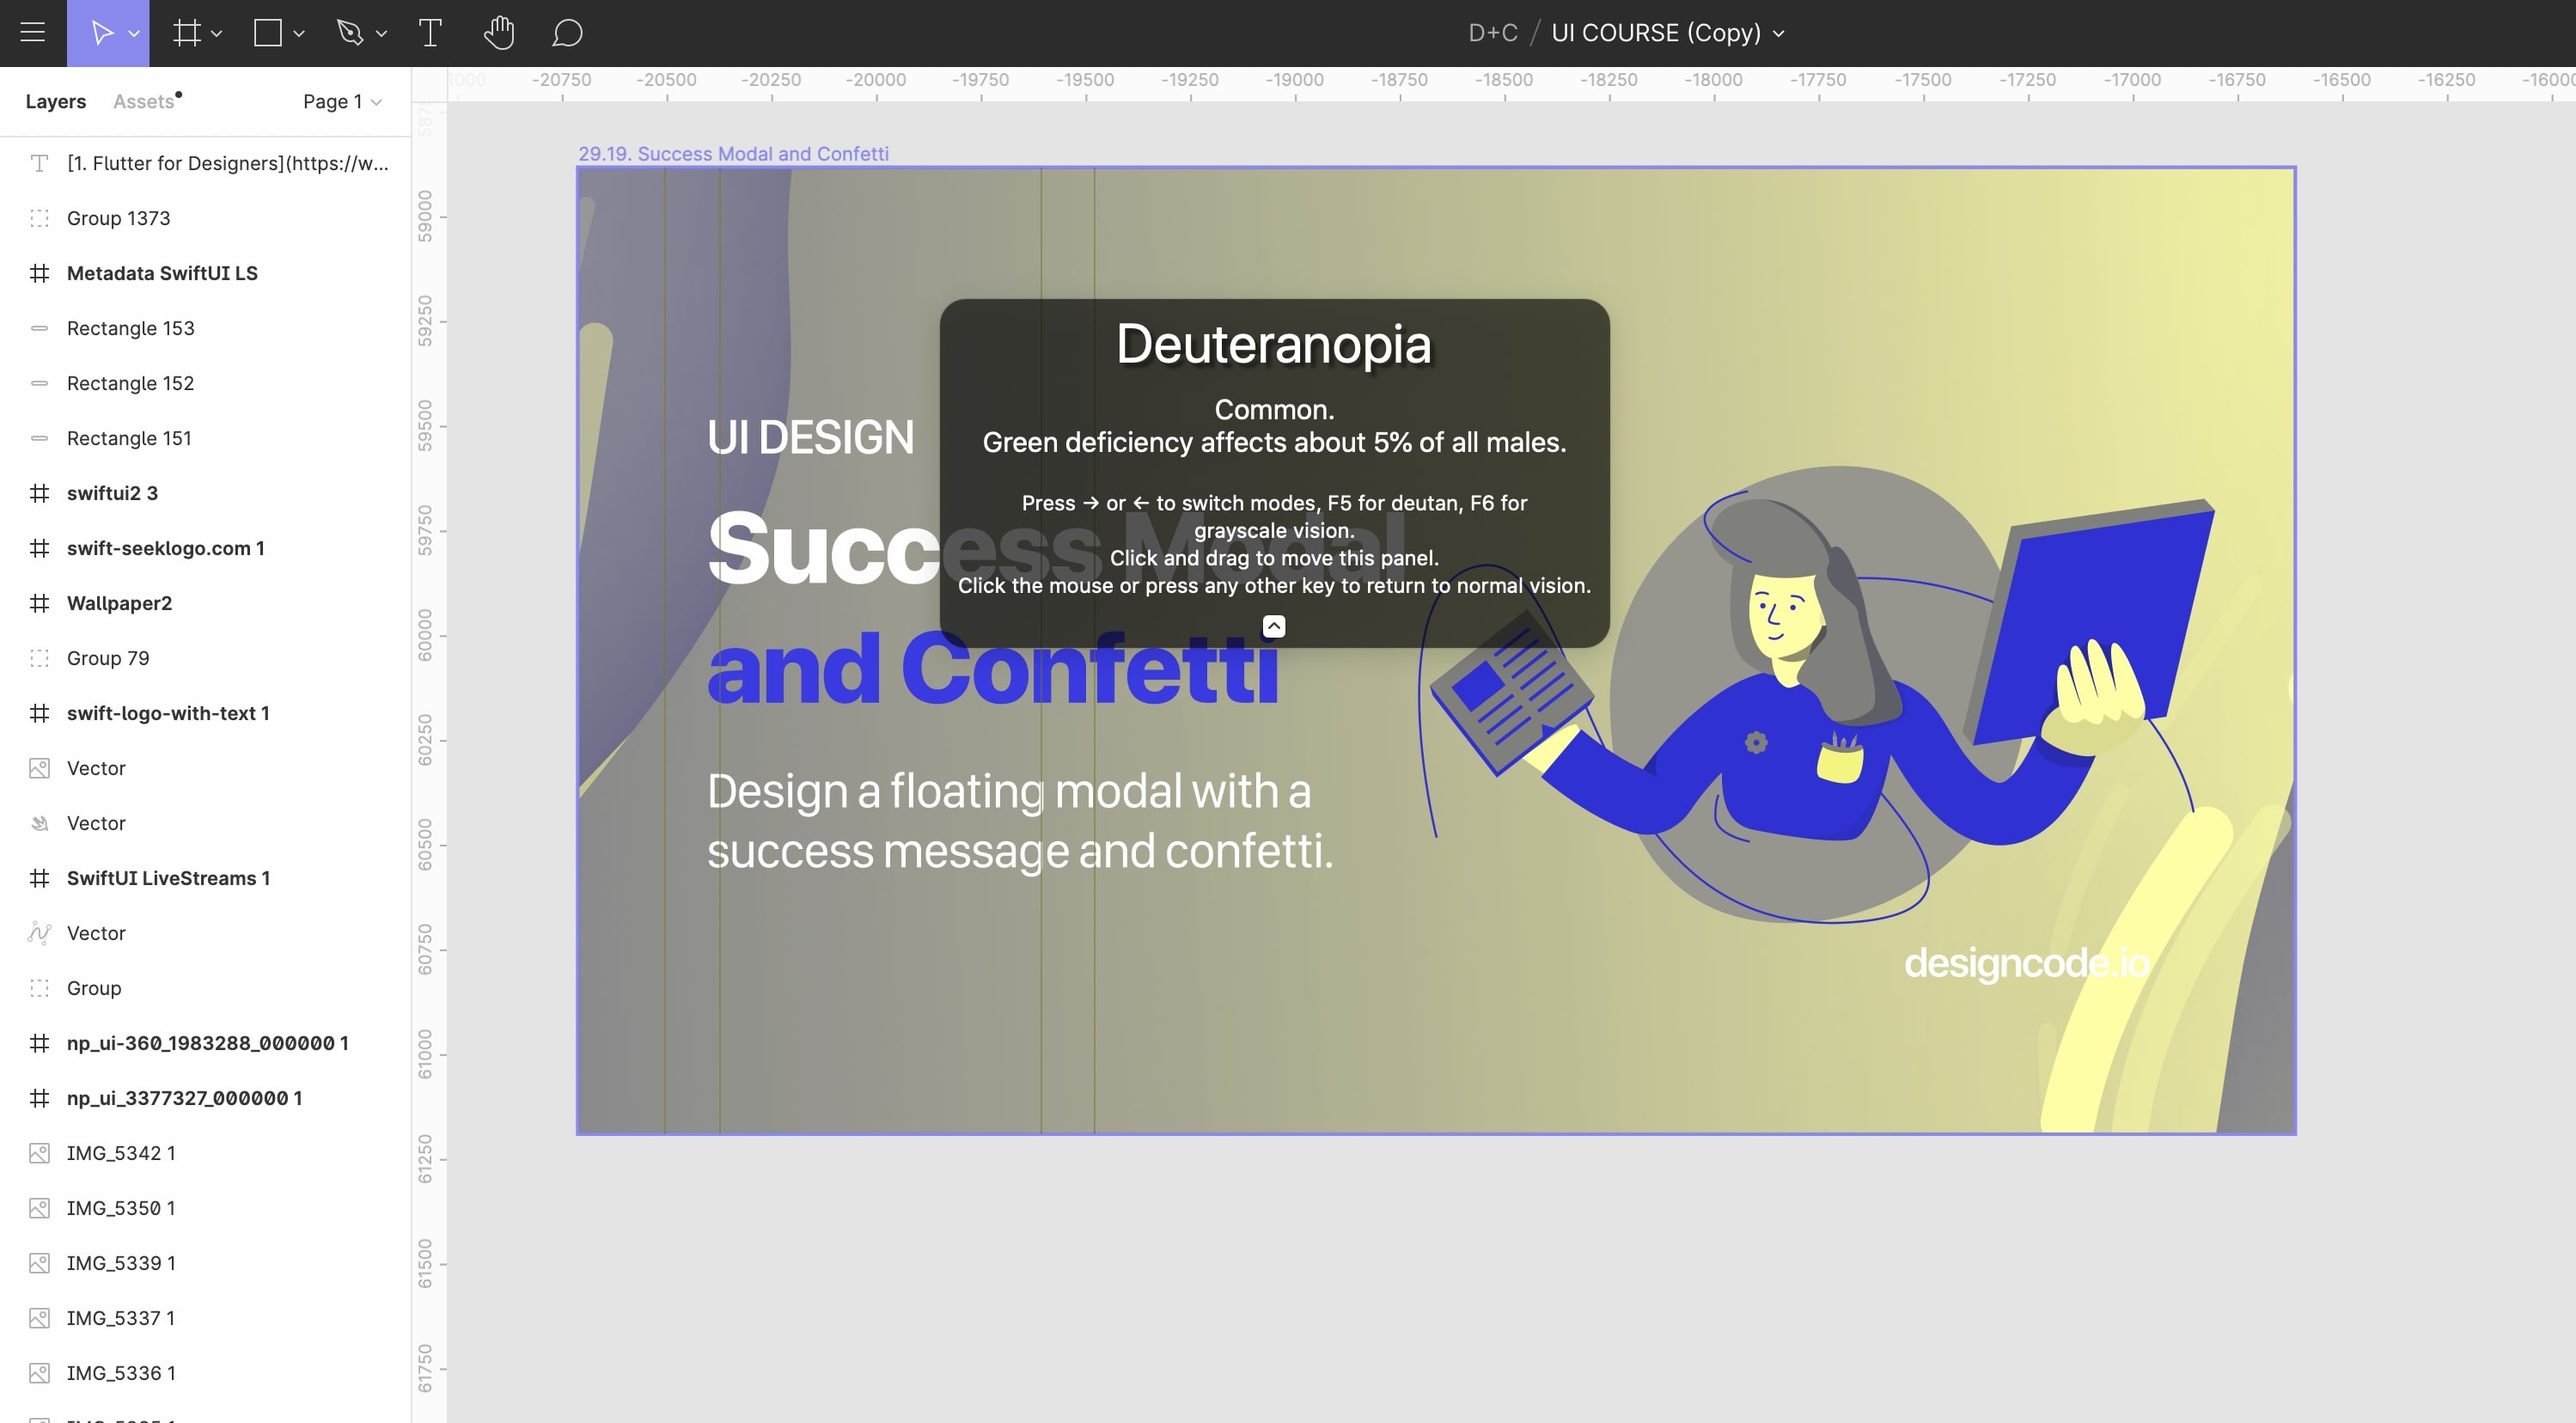Select the Hand tool
This screenshot has height=1423, width=2576.
tap(499, 33)
